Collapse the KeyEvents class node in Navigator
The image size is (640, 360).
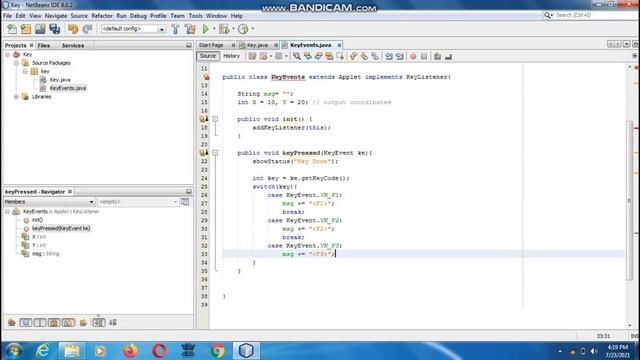coord(7,211)
